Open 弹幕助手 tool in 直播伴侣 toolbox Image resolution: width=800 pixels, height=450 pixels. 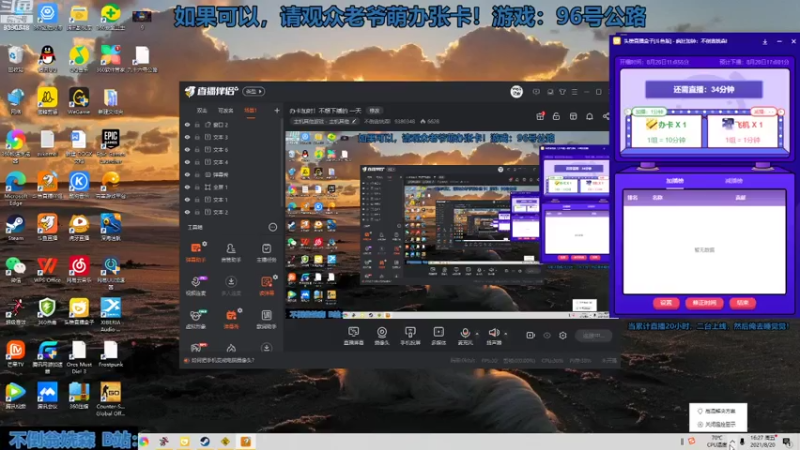[x=196, y=252]
